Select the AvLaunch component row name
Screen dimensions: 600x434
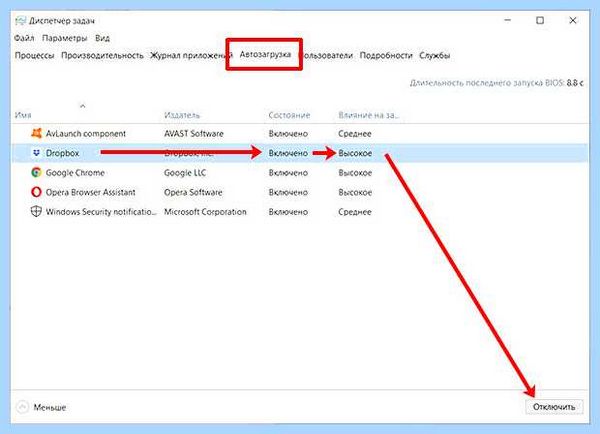(x=86, y=134)
